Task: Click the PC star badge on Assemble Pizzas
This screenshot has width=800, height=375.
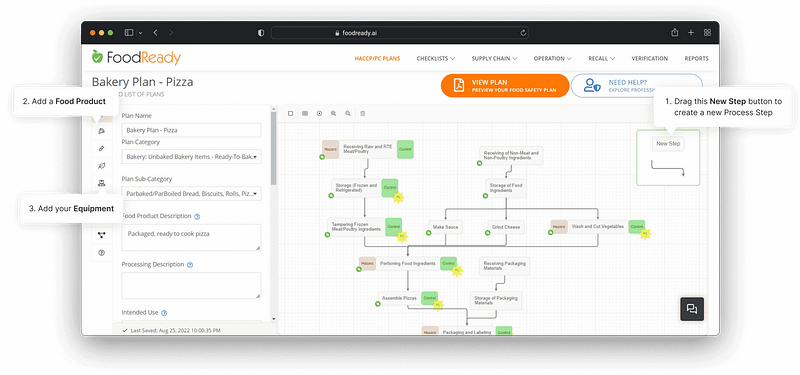Action: point(437,305)
